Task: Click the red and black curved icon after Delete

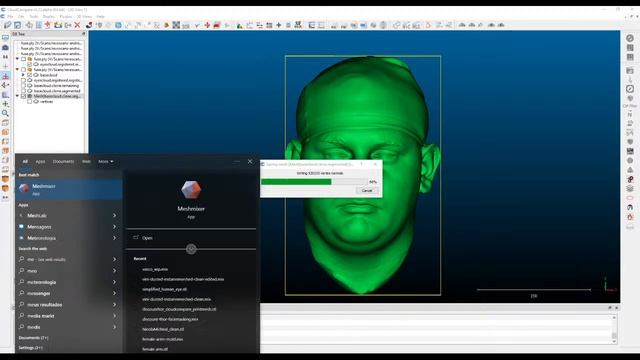Action: pyautogui.click(x=89, y=25)
